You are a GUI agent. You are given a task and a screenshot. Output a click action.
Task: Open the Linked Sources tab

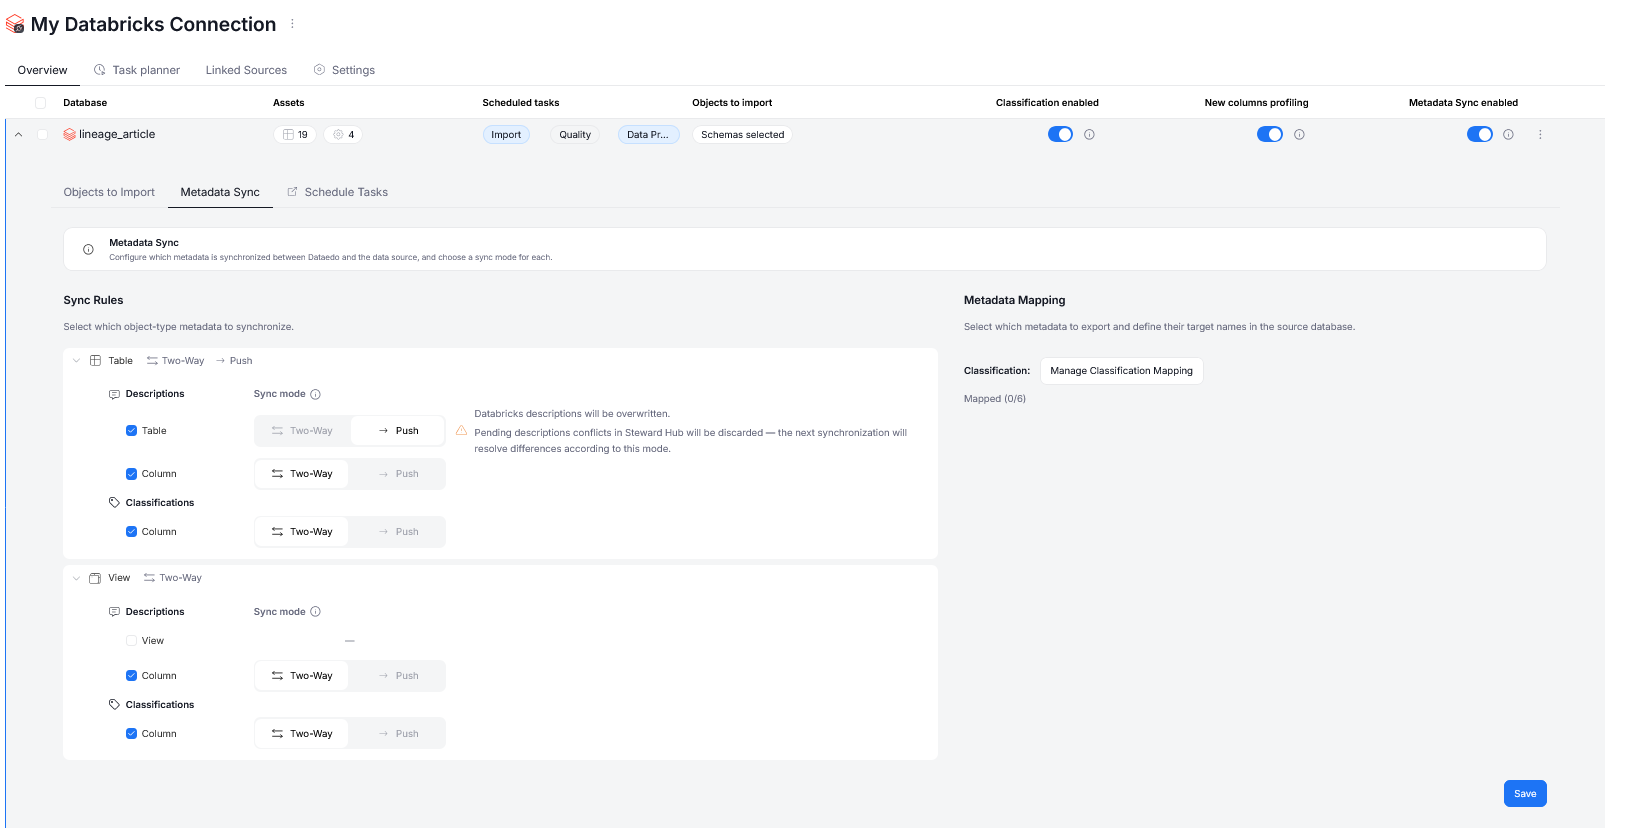(246, 70)
